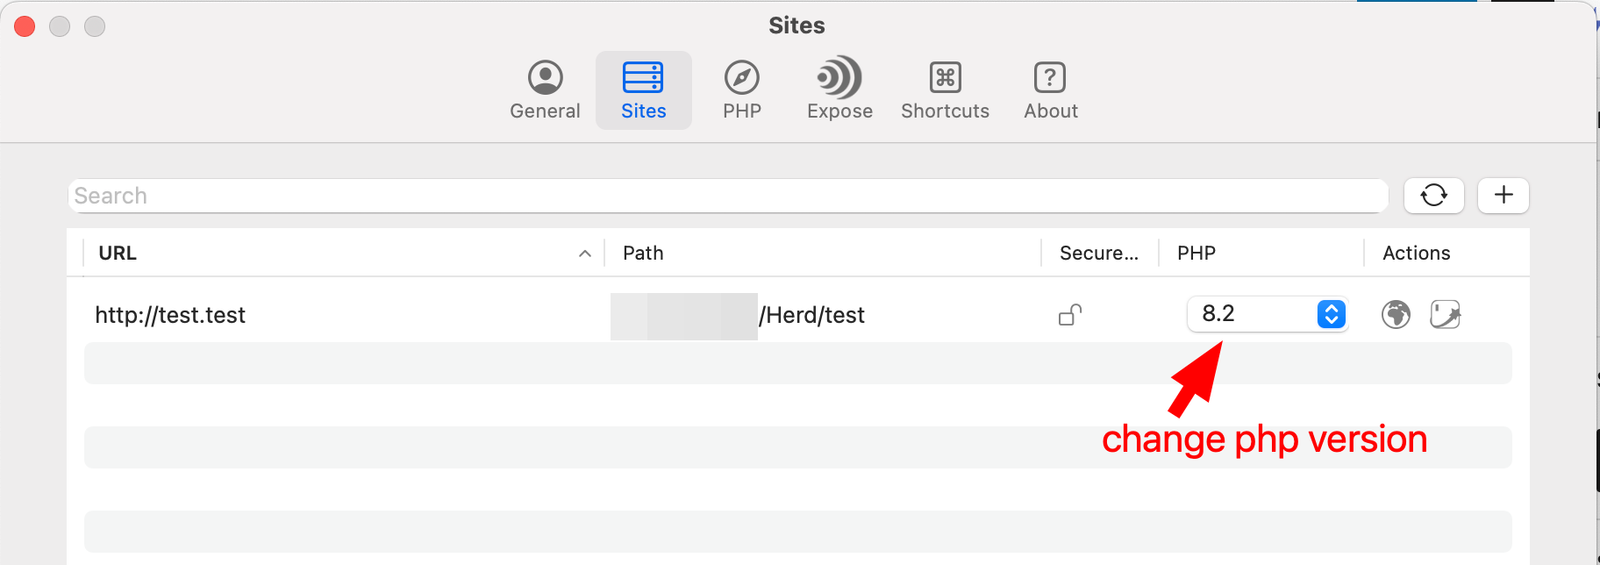Click the PHP column header in table
This screenshot has height=565, width=1600.
[1196, 253]
